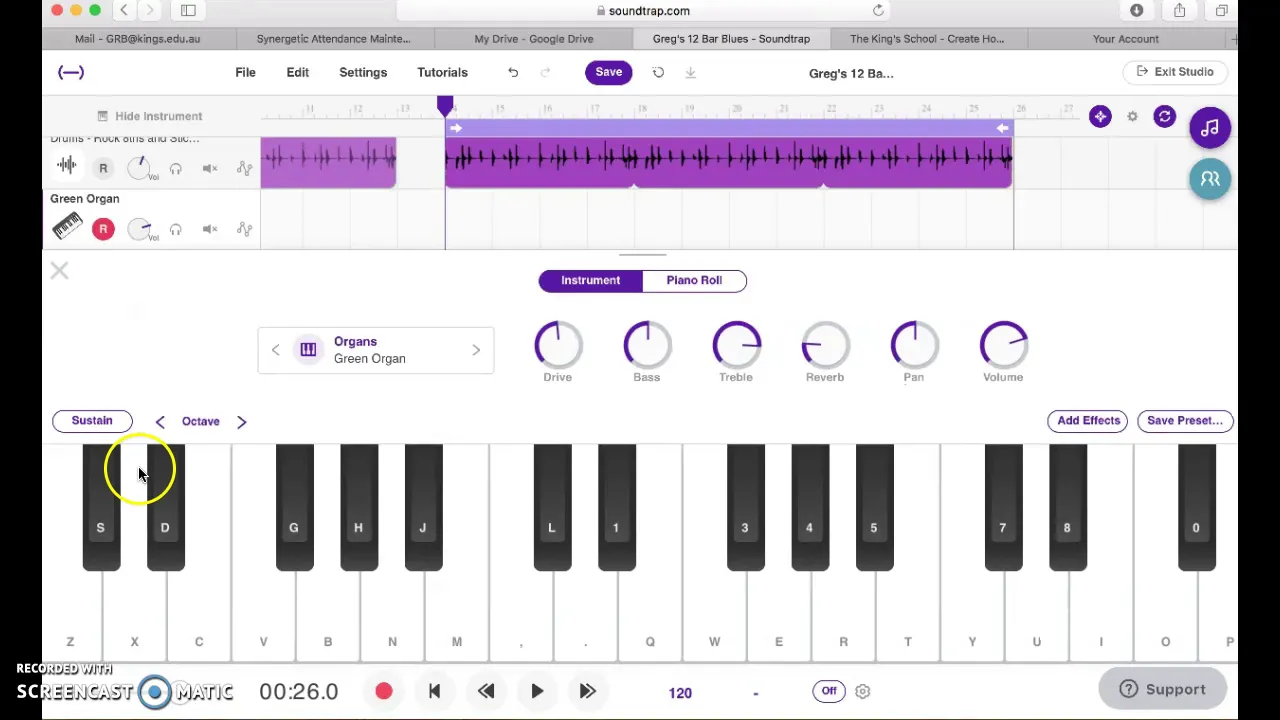Click the tempo value 120
The height and width of the screenshot is (720, 1280).
680,692
